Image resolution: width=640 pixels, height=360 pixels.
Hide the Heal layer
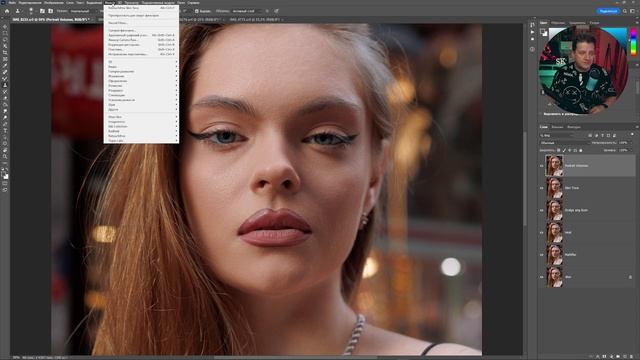542,233
